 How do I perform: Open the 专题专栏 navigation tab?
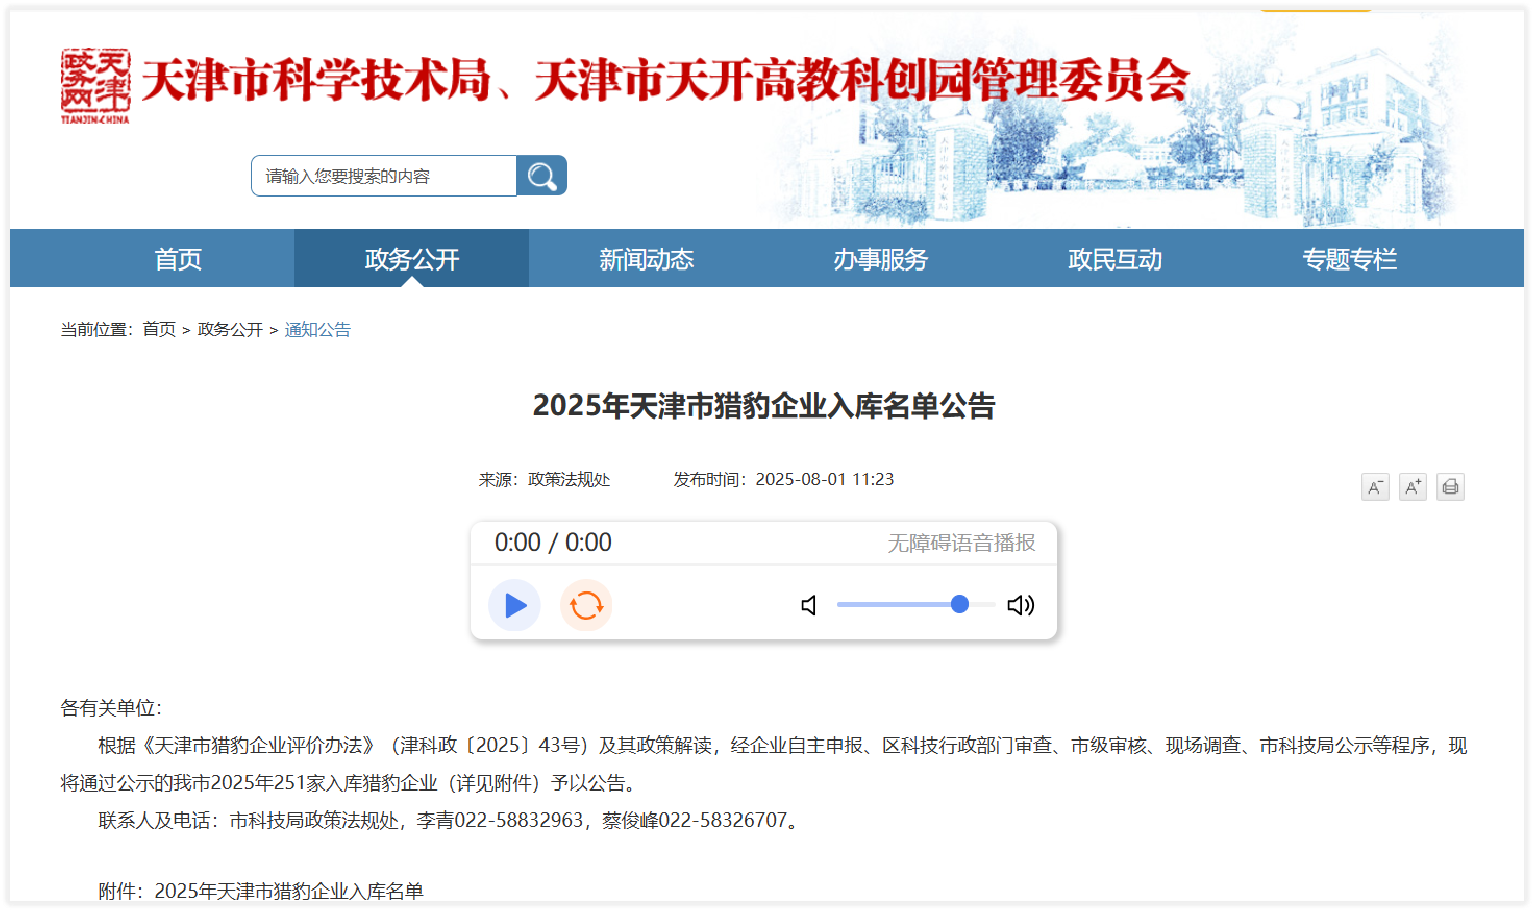[1349, 259]
